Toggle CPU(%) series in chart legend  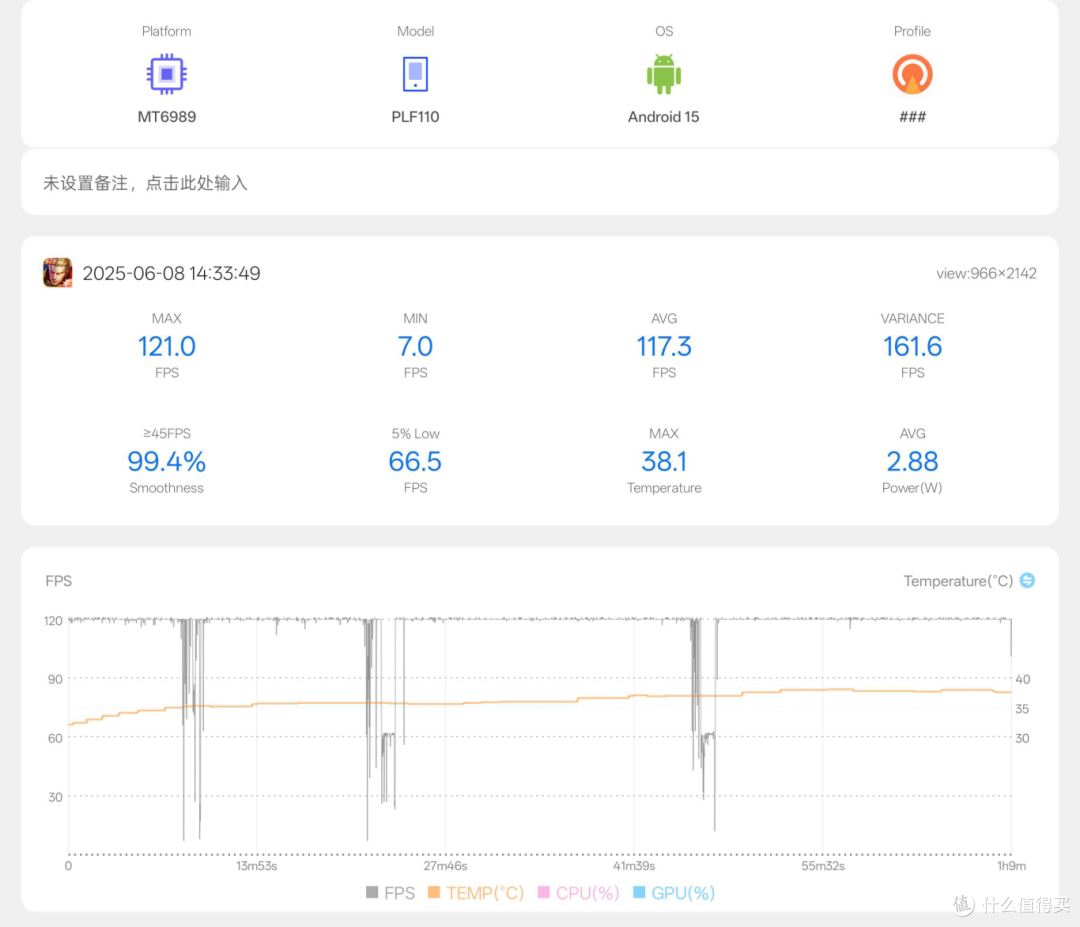tap(579, 893)
